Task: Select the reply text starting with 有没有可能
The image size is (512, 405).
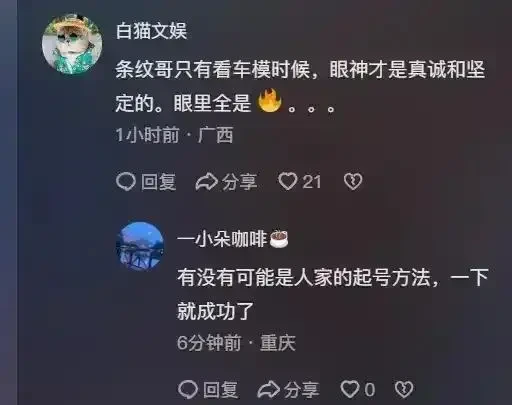Action: [333, 294]
